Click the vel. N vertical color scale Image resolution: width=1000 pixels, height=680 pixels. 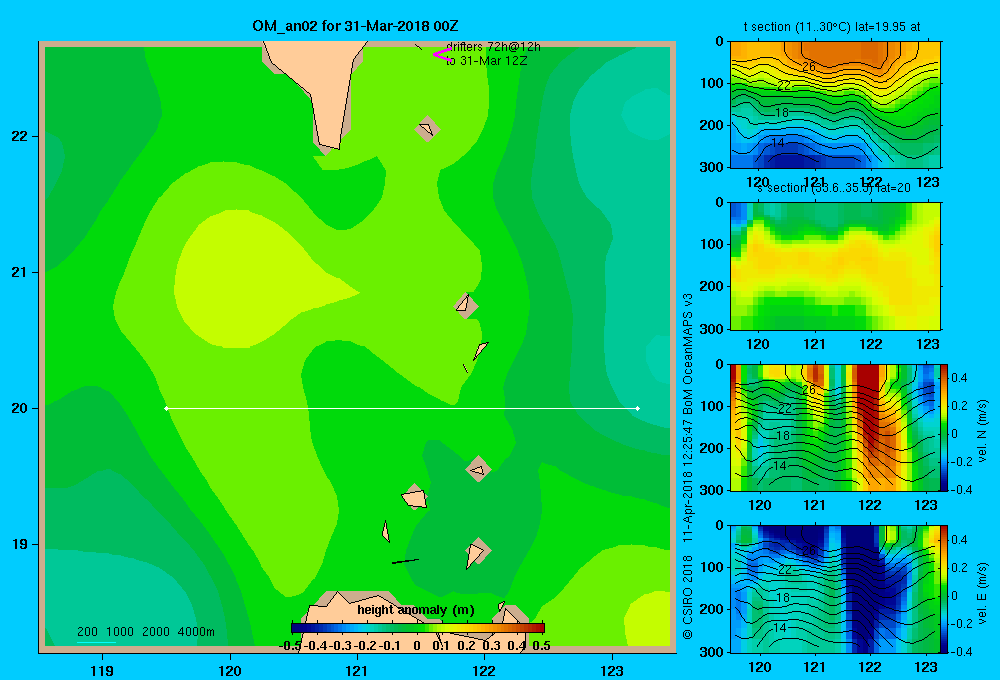coord(944,427)
